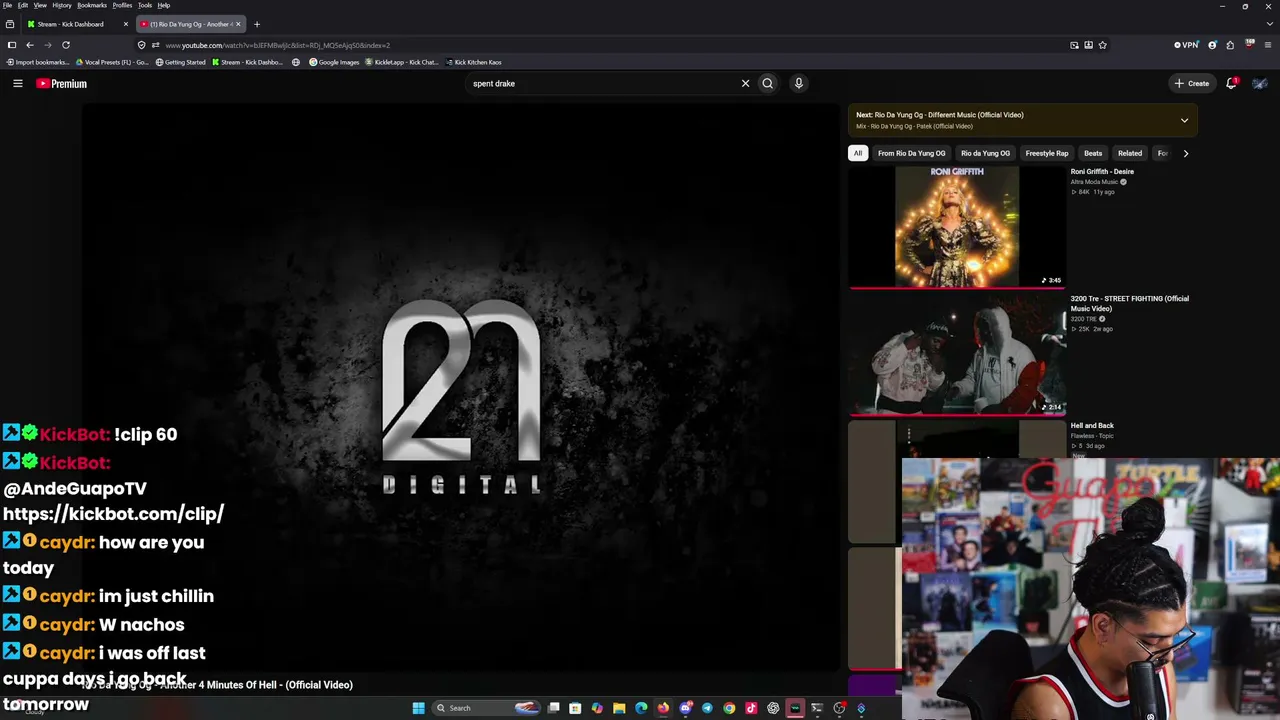Go to YouTube Premium home via logo

[62, 84]
